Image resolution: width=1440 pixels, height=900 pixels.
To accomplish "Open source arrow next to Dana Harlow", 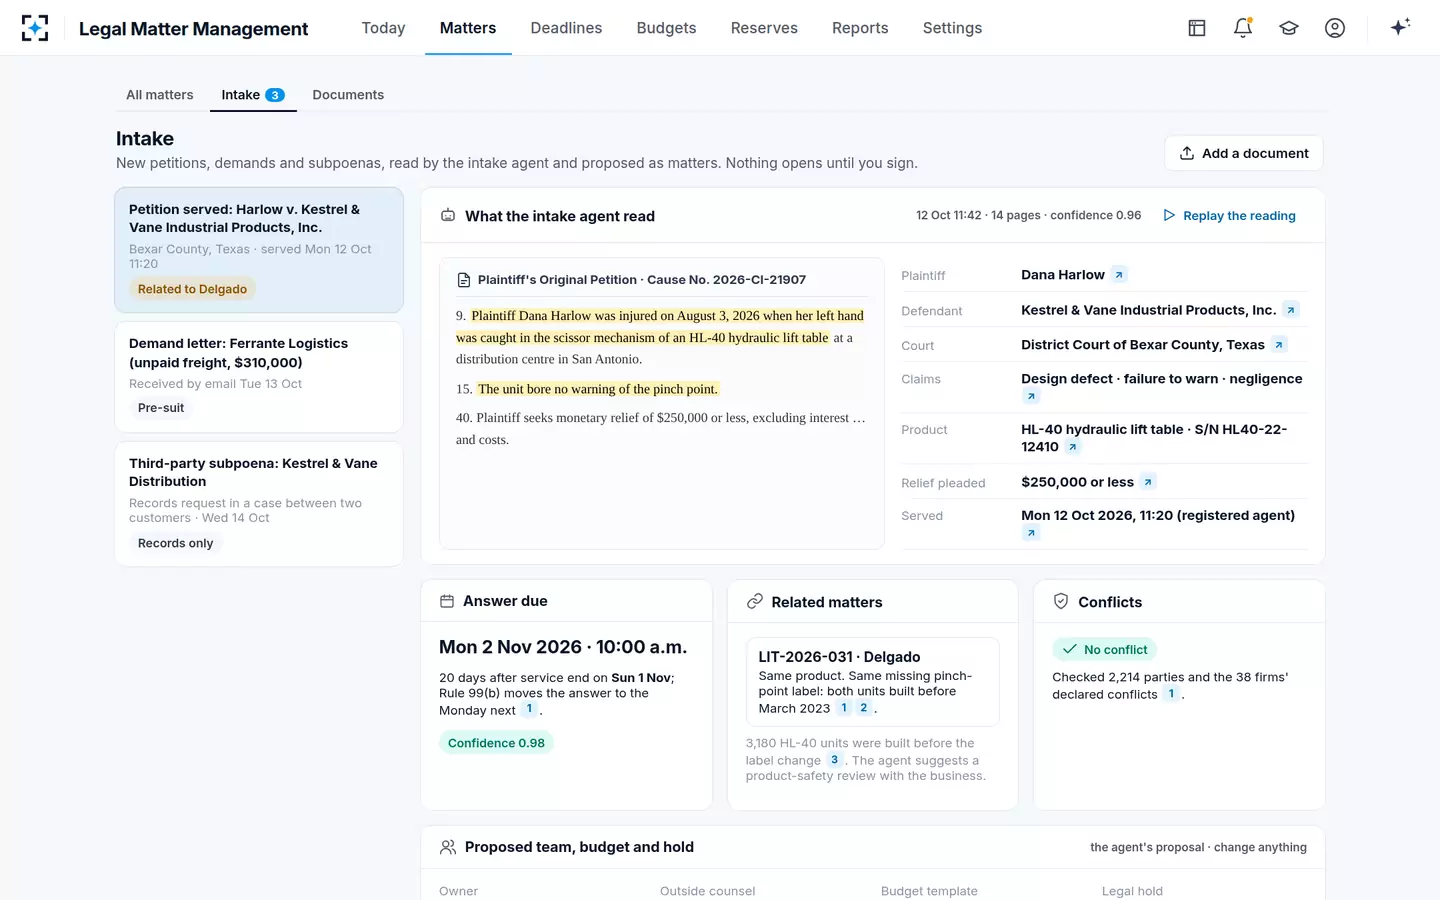I will (x=1119, y=275).
